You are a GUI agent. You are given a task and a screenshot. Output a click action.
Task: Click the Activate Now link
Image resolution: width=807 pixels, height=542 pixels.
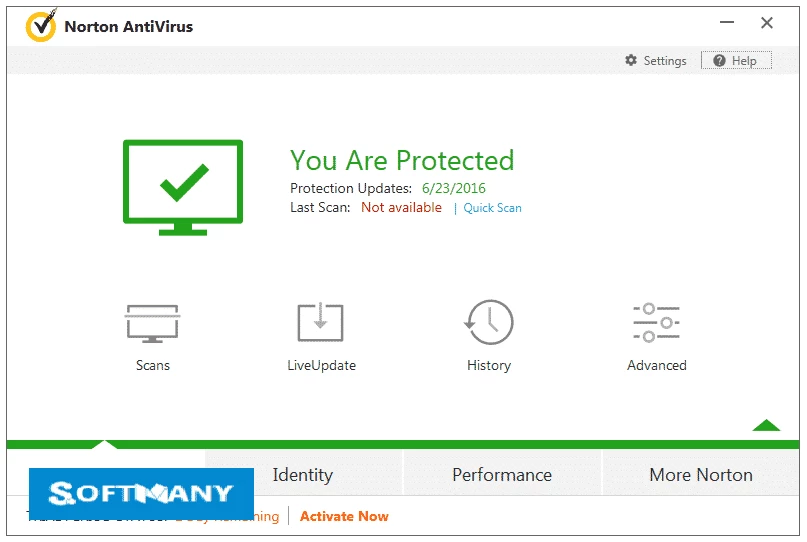coord(344,516)
